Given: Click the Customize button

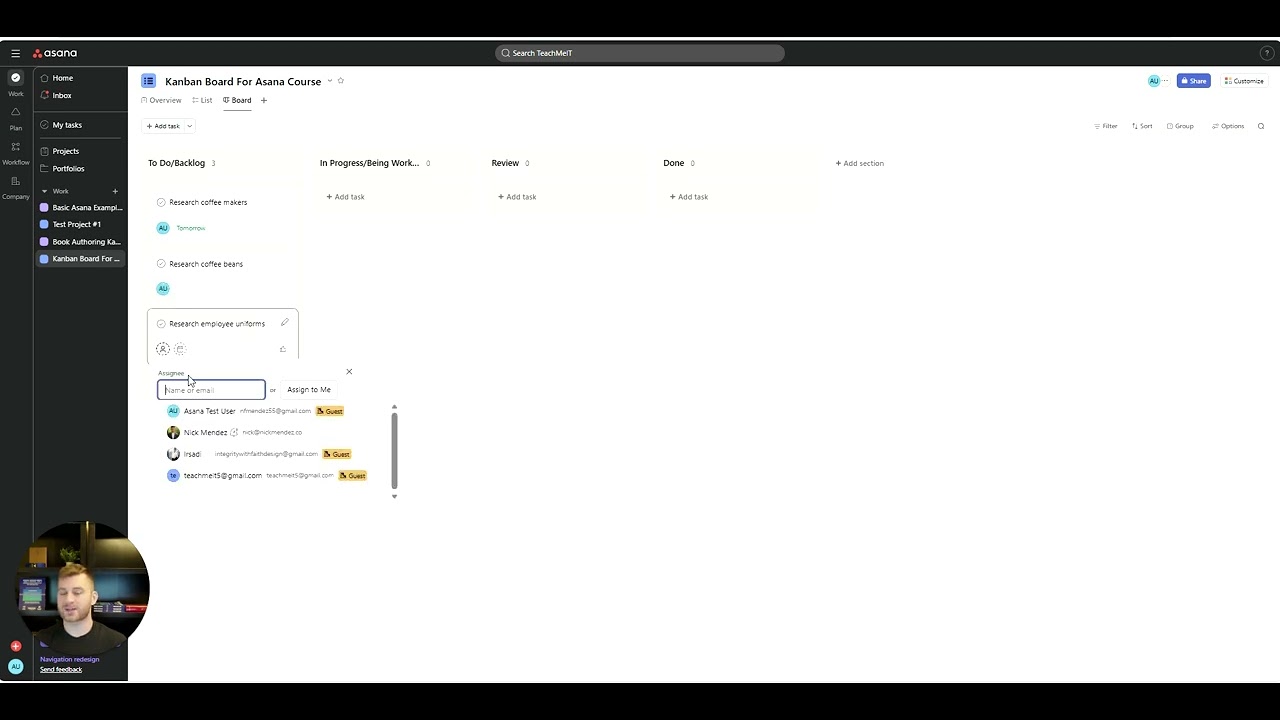Looking at the screenshot, I should coord(1244,81).
